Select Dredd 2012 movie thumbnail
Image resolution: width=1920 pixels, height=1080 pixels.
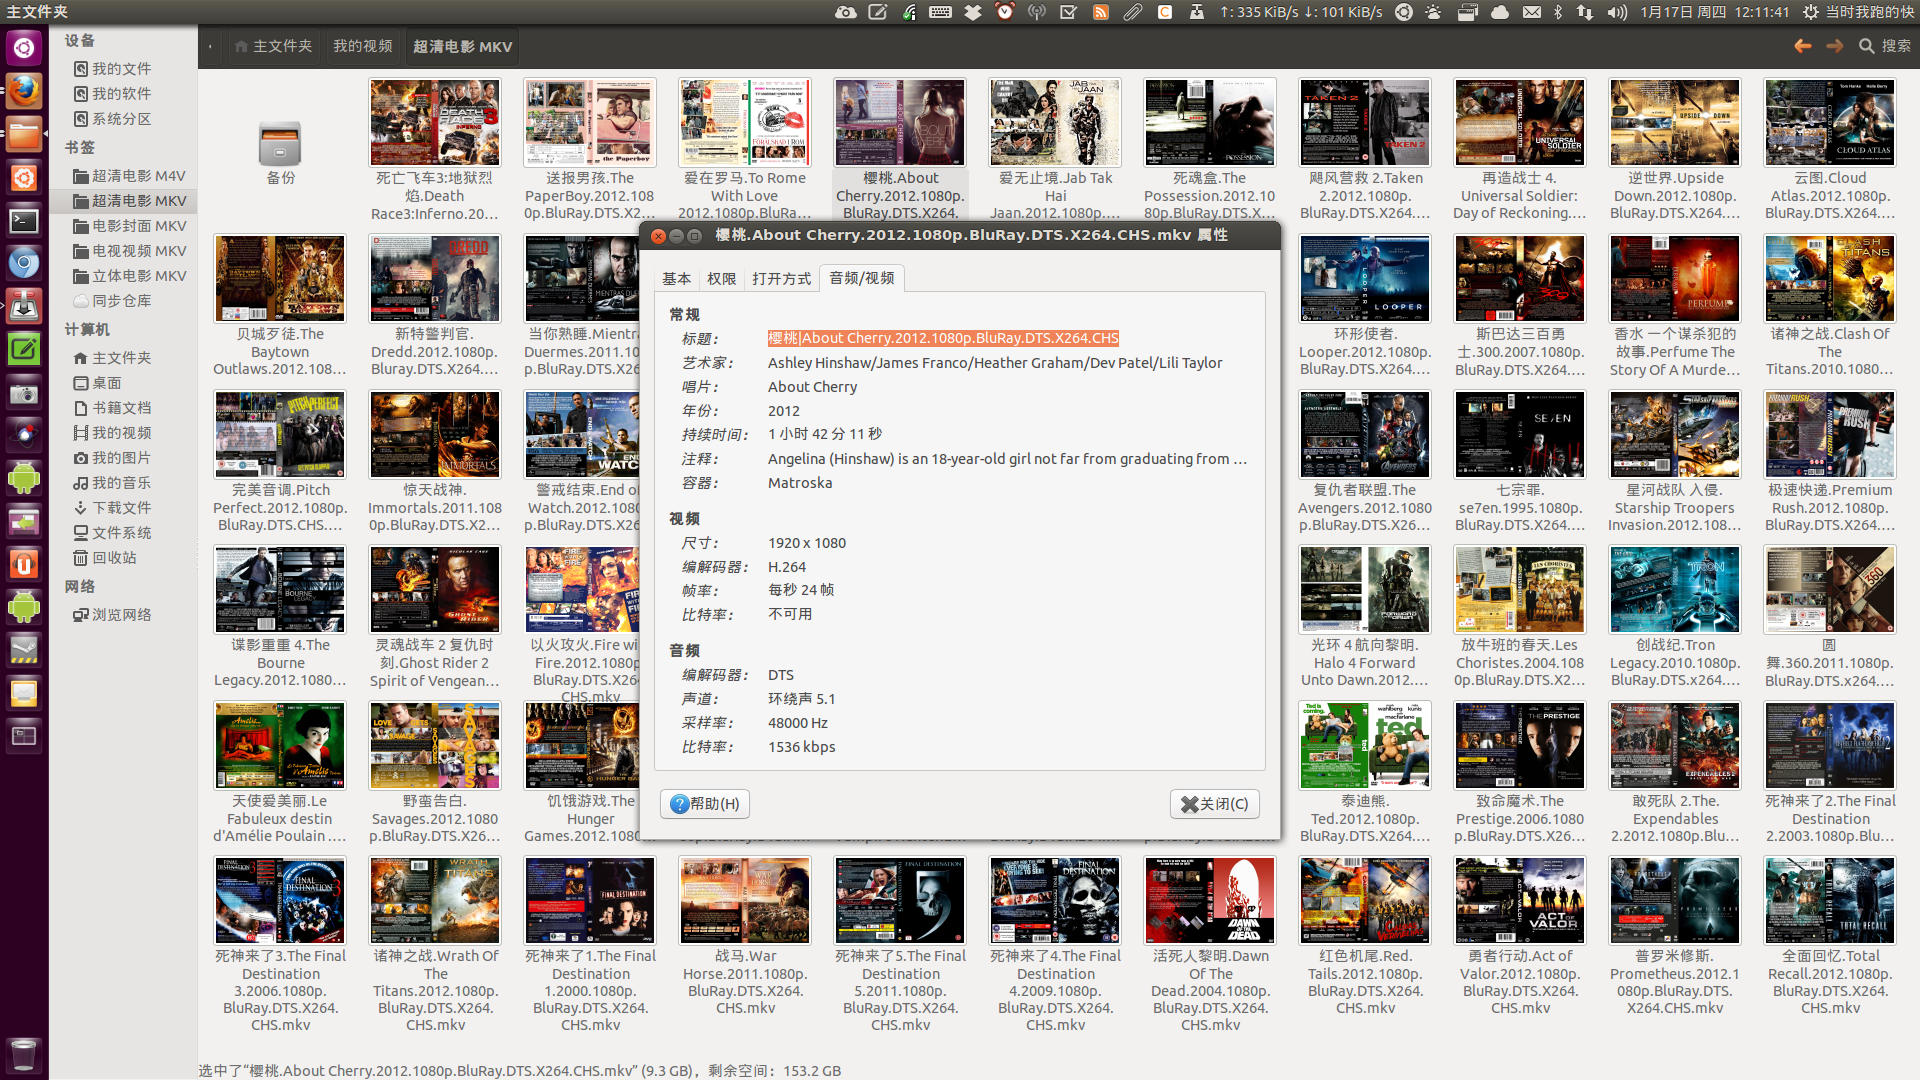point(435,279)
